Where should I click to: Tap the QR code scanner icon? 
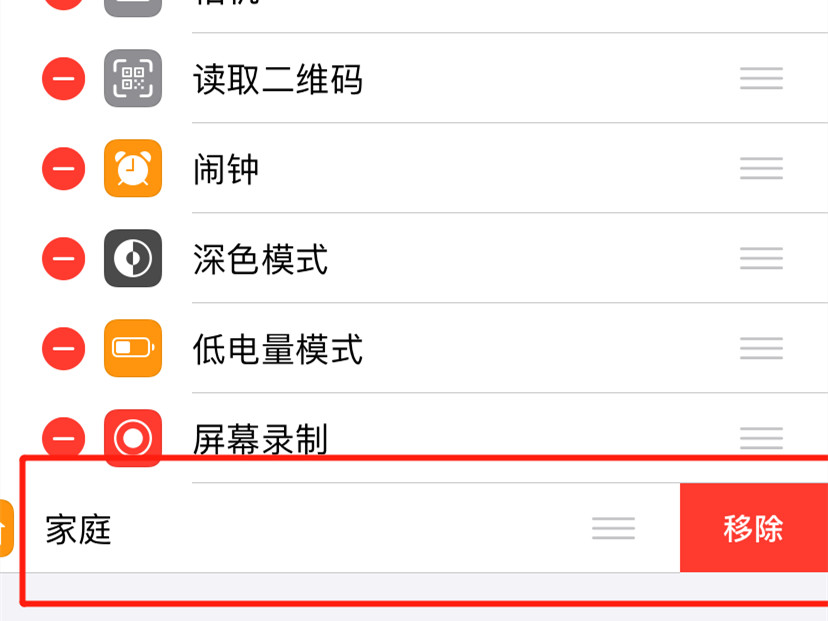pos(133,78)
